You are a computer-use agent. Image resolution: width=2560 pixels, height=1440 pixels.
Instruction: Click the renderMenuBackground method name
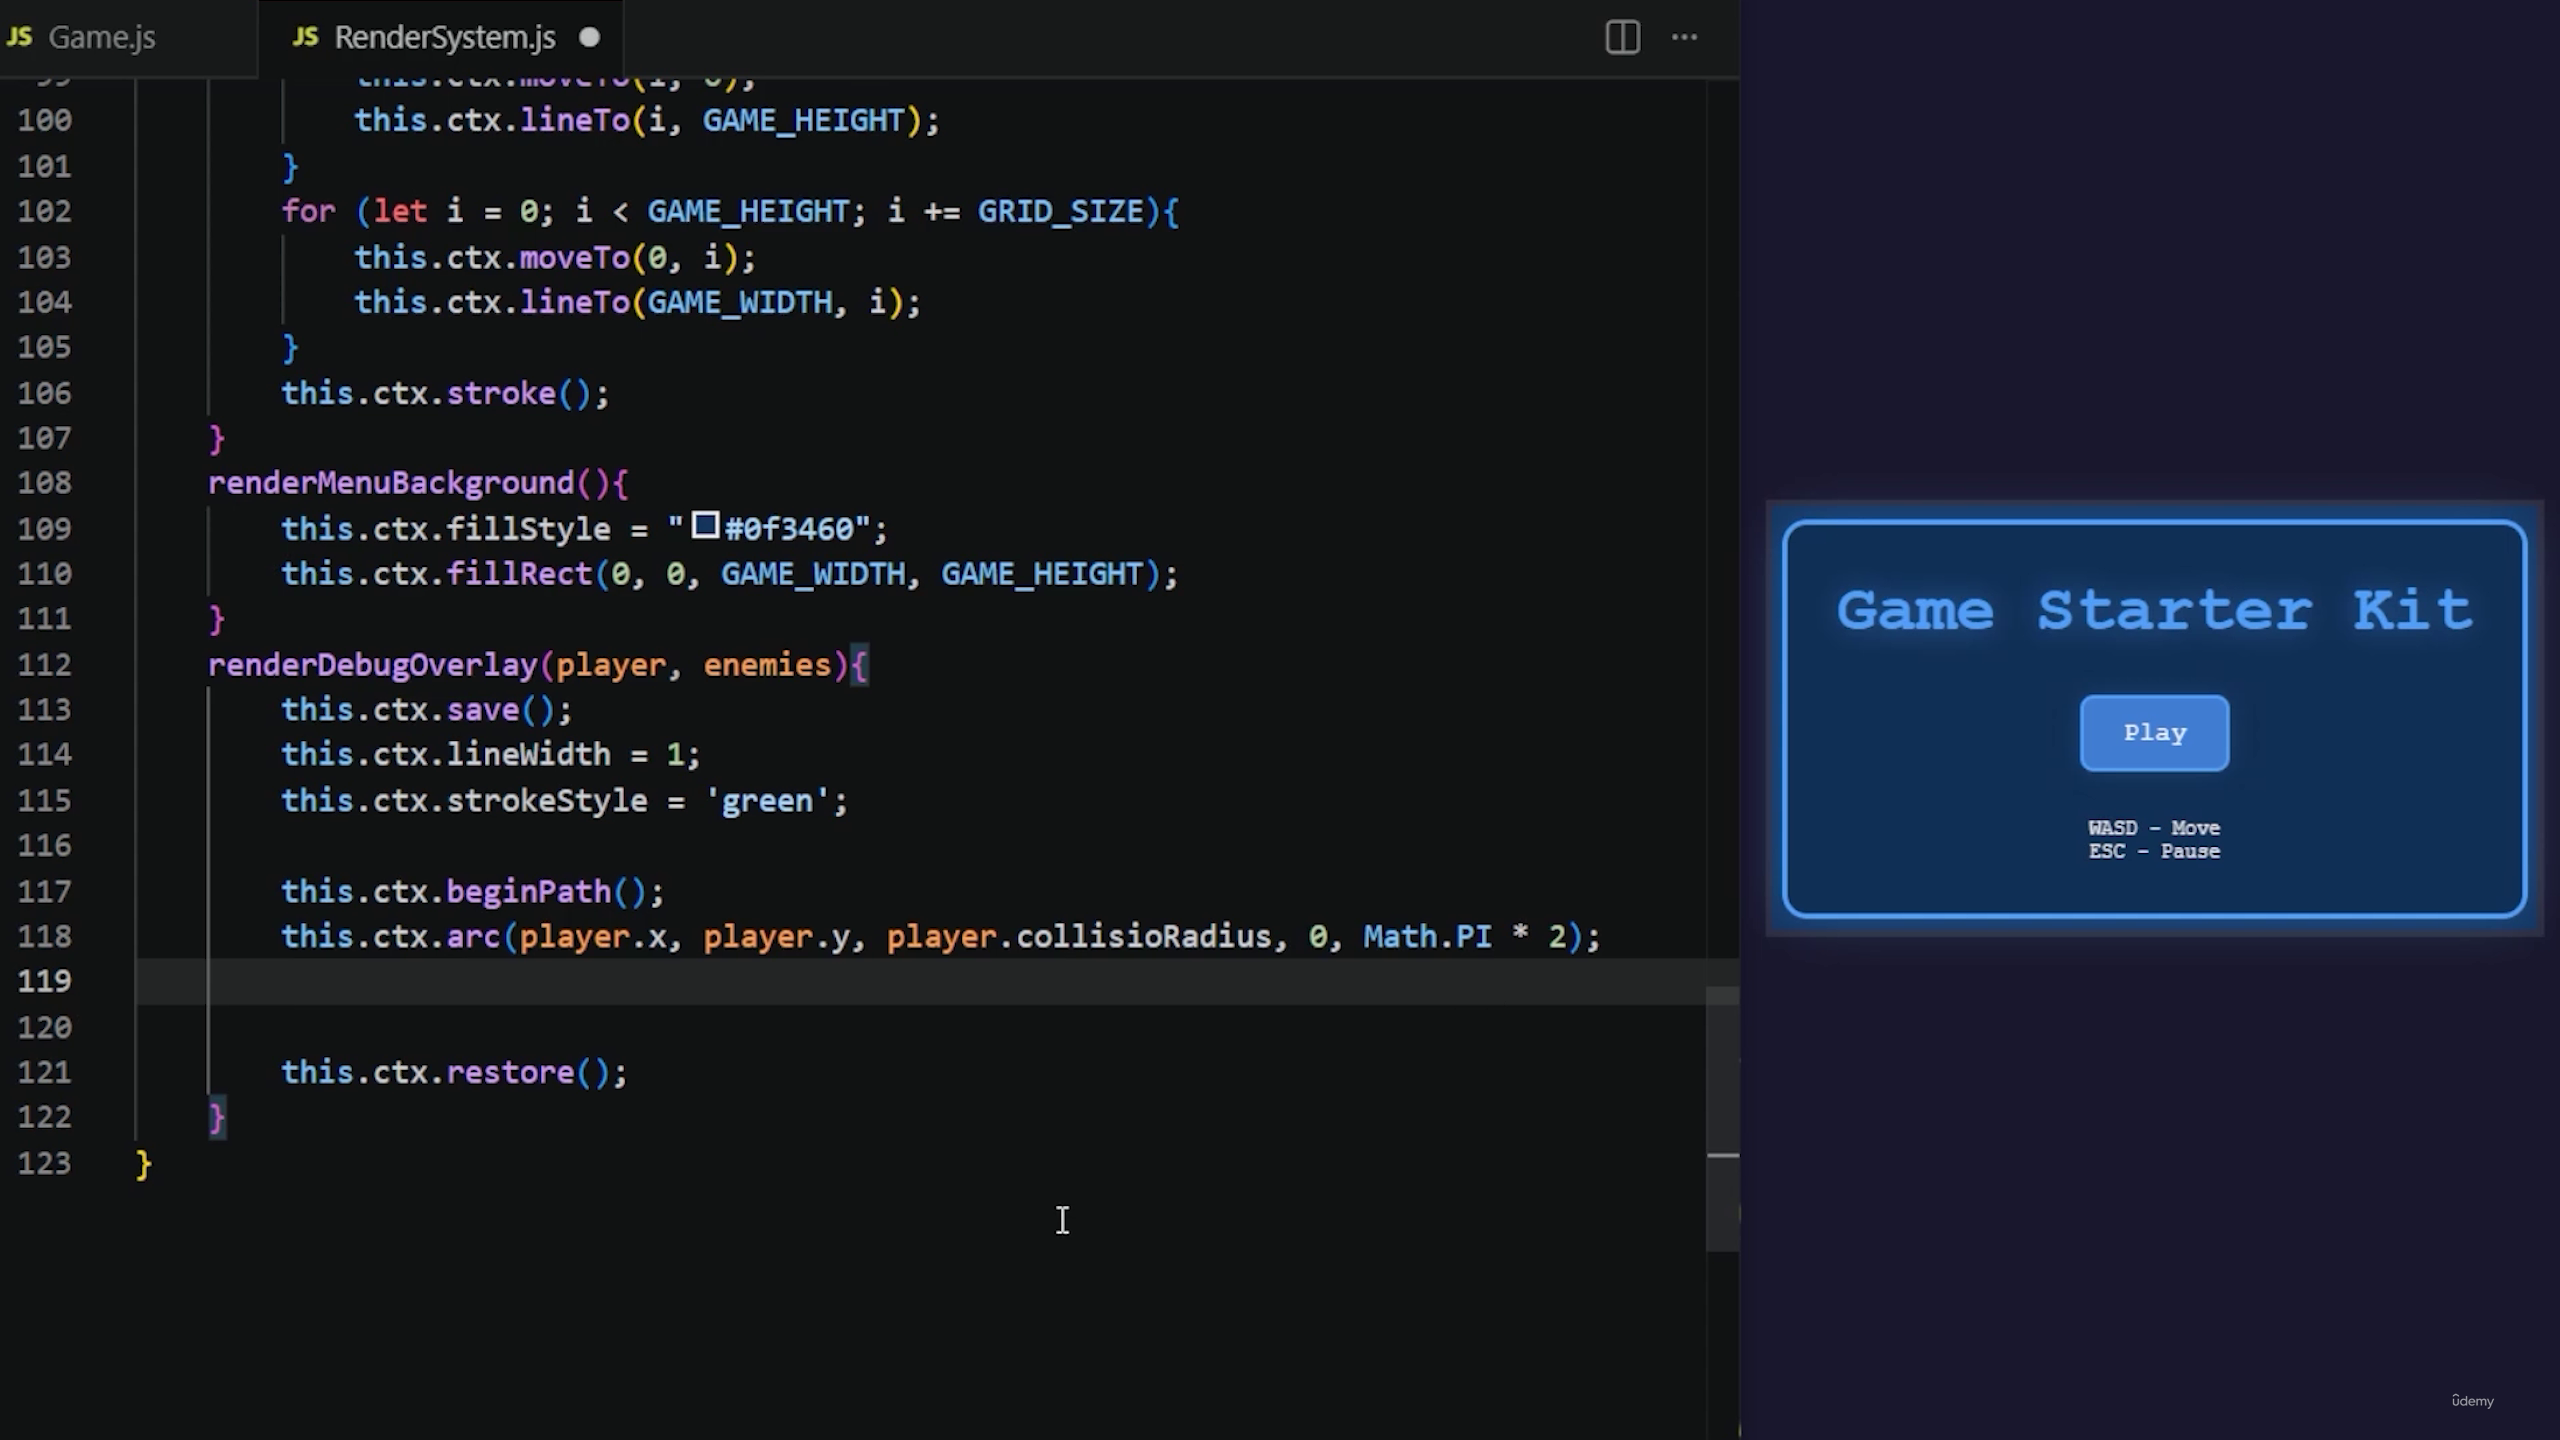click(391, 483)
